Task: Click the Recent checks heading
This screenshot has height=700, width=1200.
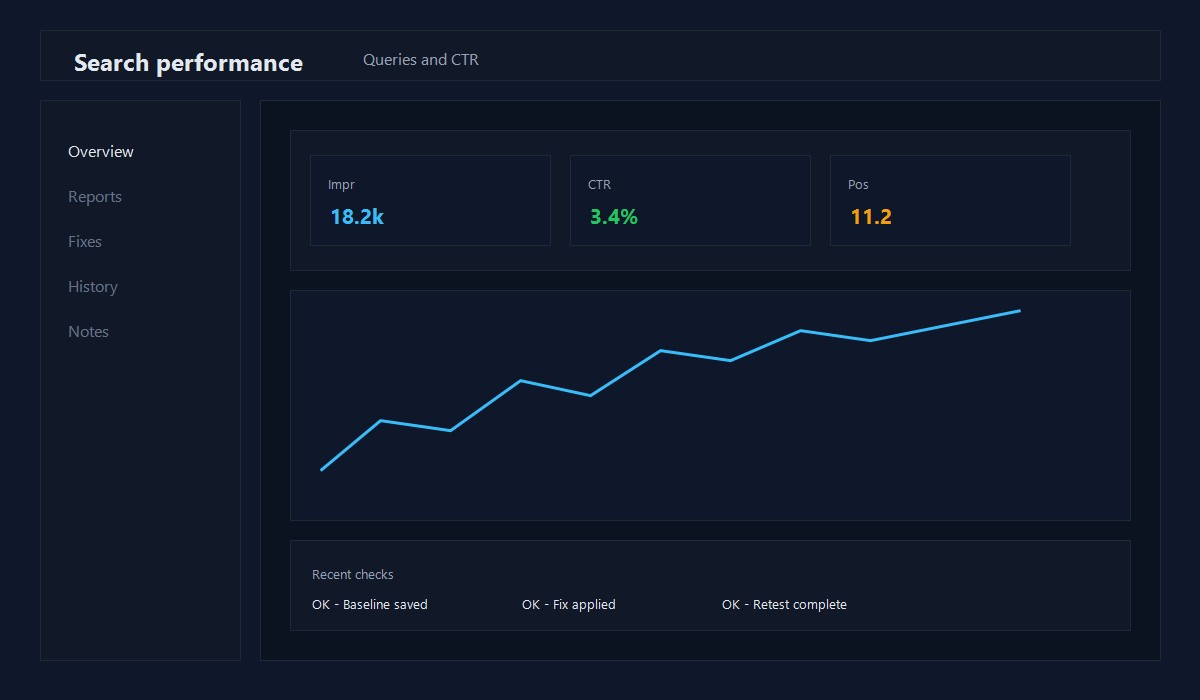Action: point(352,574)
